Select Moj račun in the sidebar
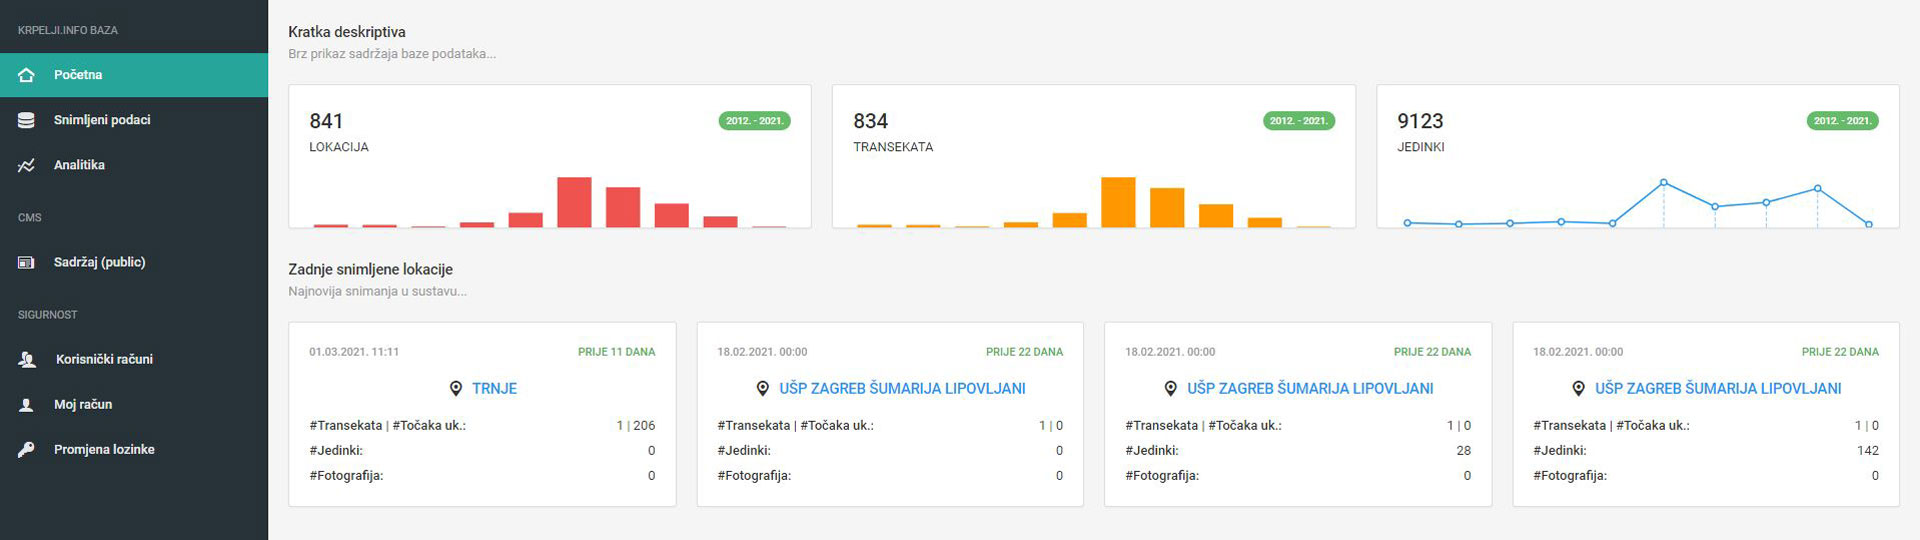This screenshot has width=1920, height=540. (x=134, y=404)
